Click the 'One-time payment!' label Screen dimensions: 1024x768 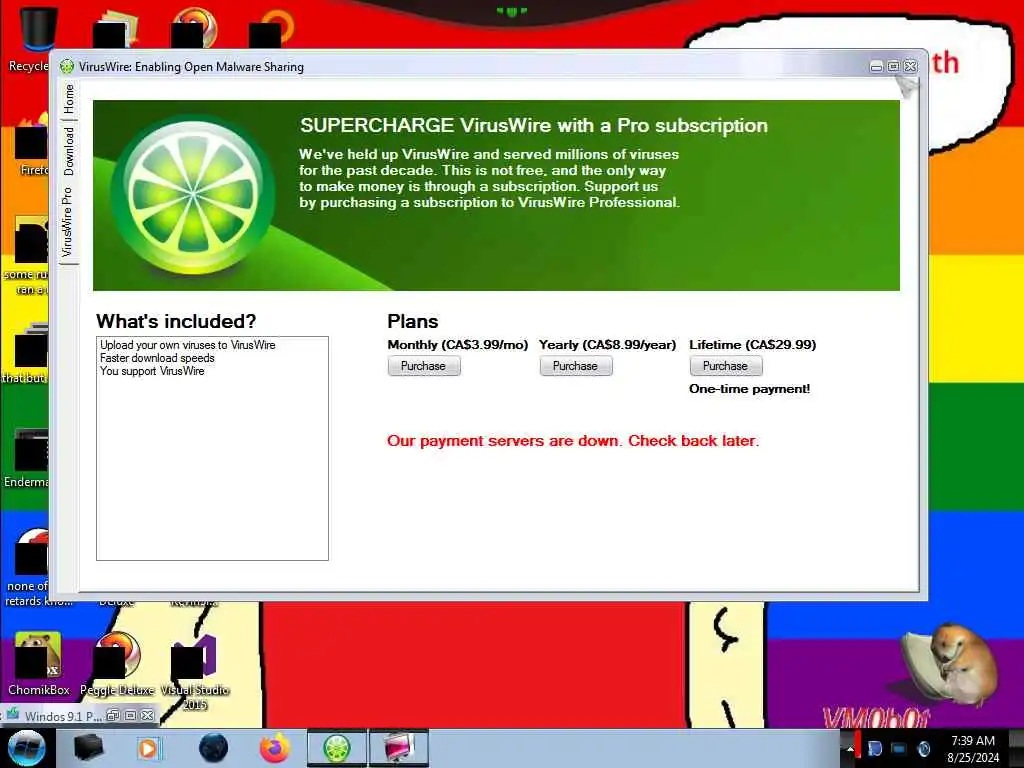(x=749, y=389)
